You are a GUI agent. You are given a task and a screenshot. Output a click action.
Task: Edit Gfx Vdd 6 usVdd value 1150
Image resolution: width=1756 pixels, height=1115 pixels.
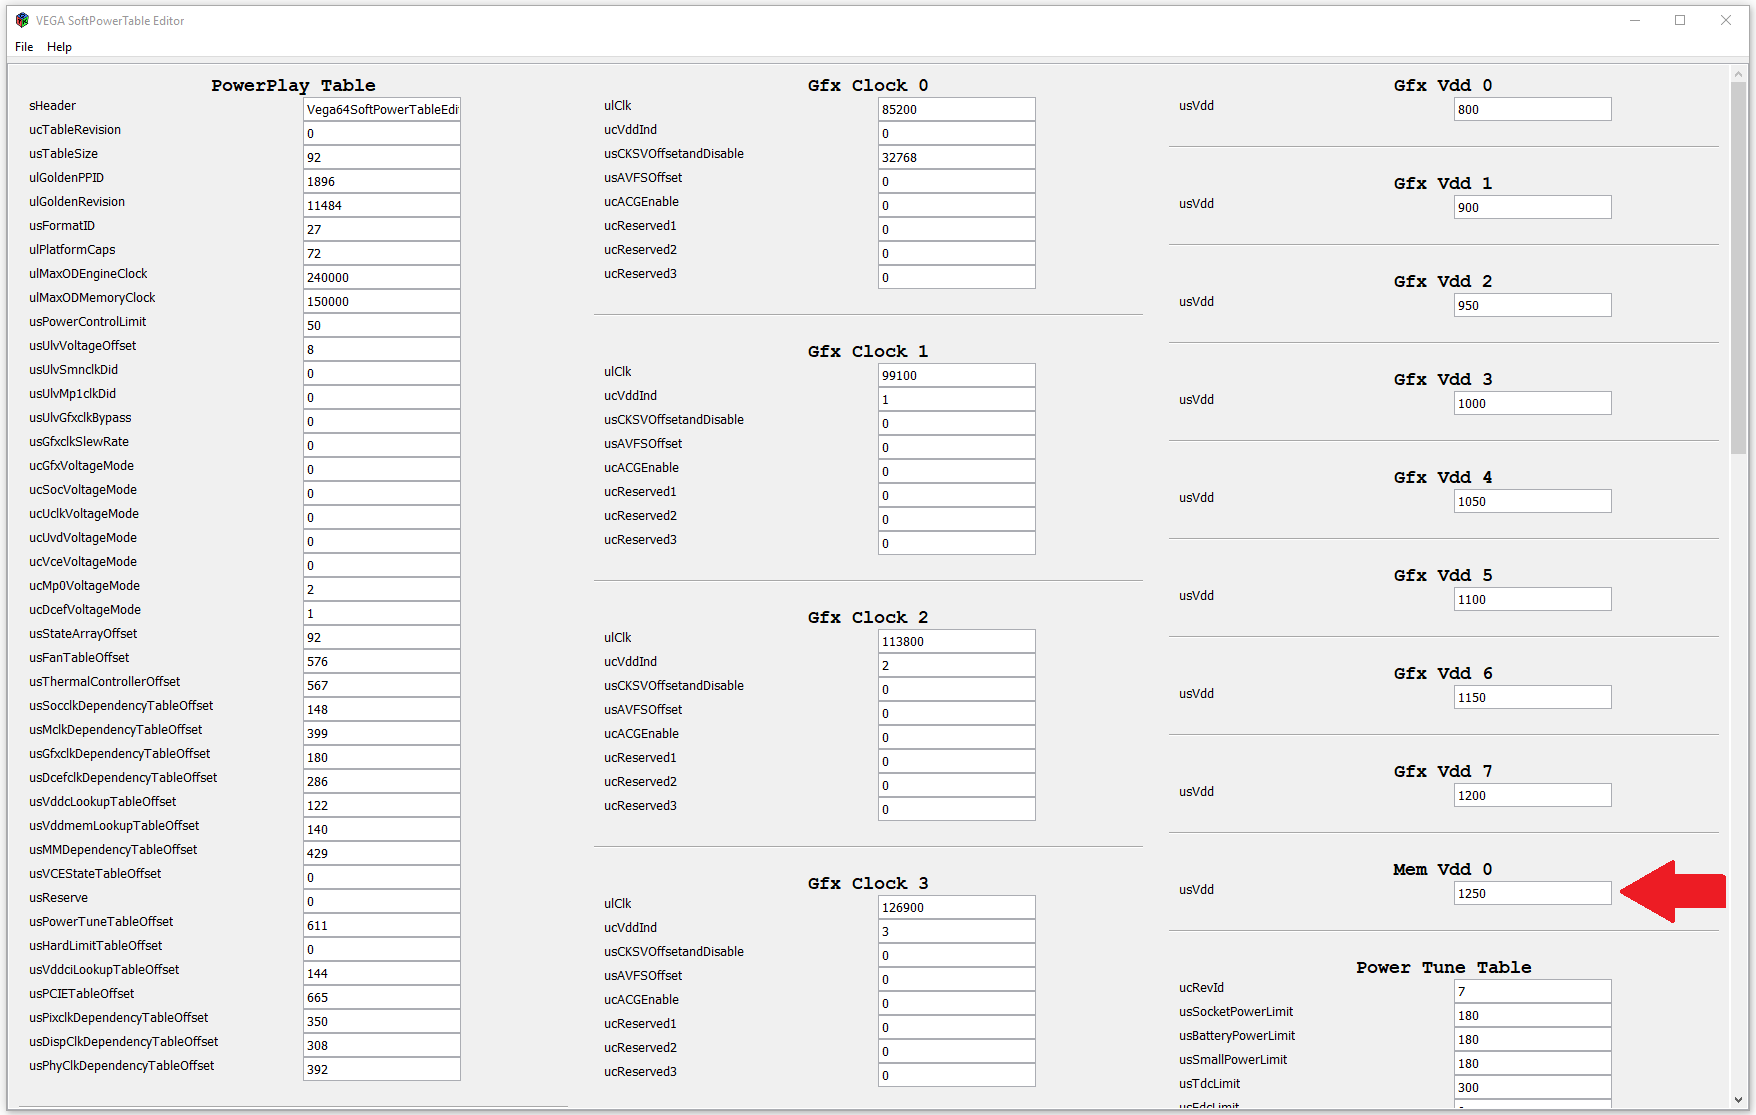[x=1533, y=697]
